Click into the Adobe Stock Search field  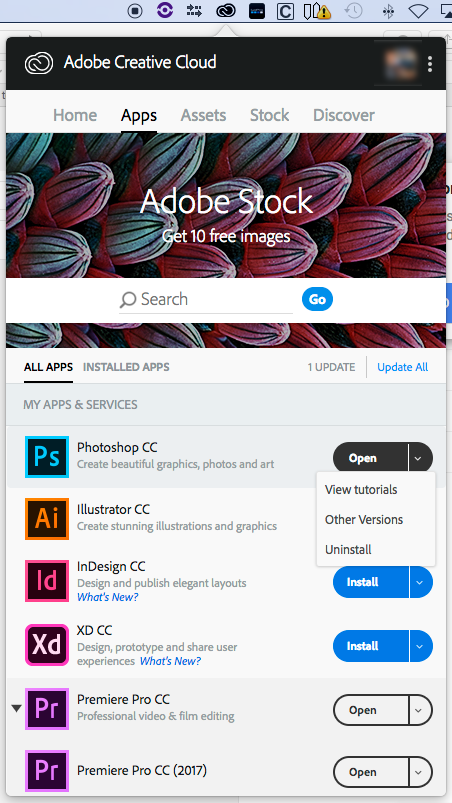206,300
